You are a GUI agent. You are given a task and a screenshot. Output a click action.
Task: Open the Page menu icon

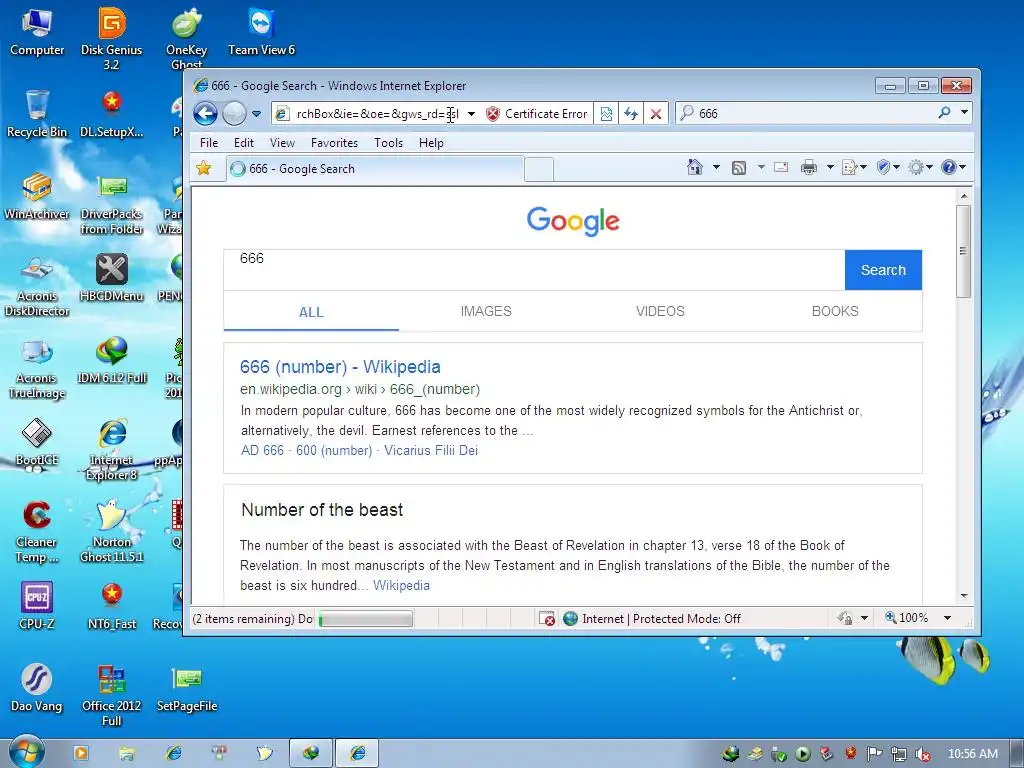(x=854, y=168)
